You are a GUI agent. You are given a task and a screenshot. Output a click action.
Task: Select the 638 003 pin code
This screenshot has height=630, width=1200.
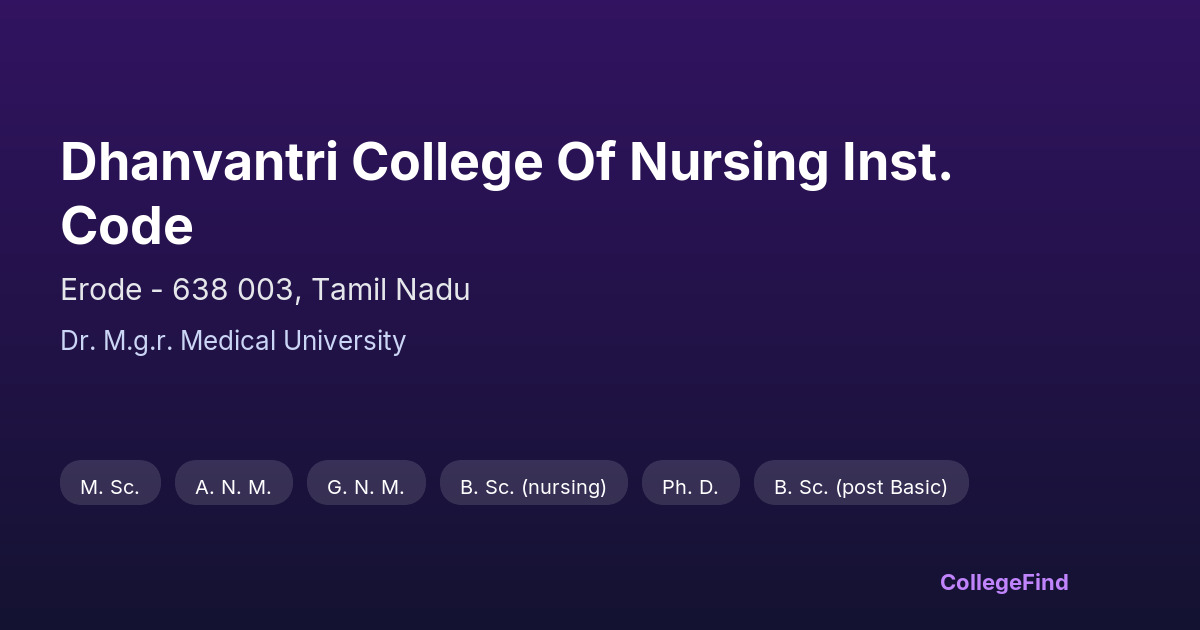pyautogui.click(x=234, y=290)
